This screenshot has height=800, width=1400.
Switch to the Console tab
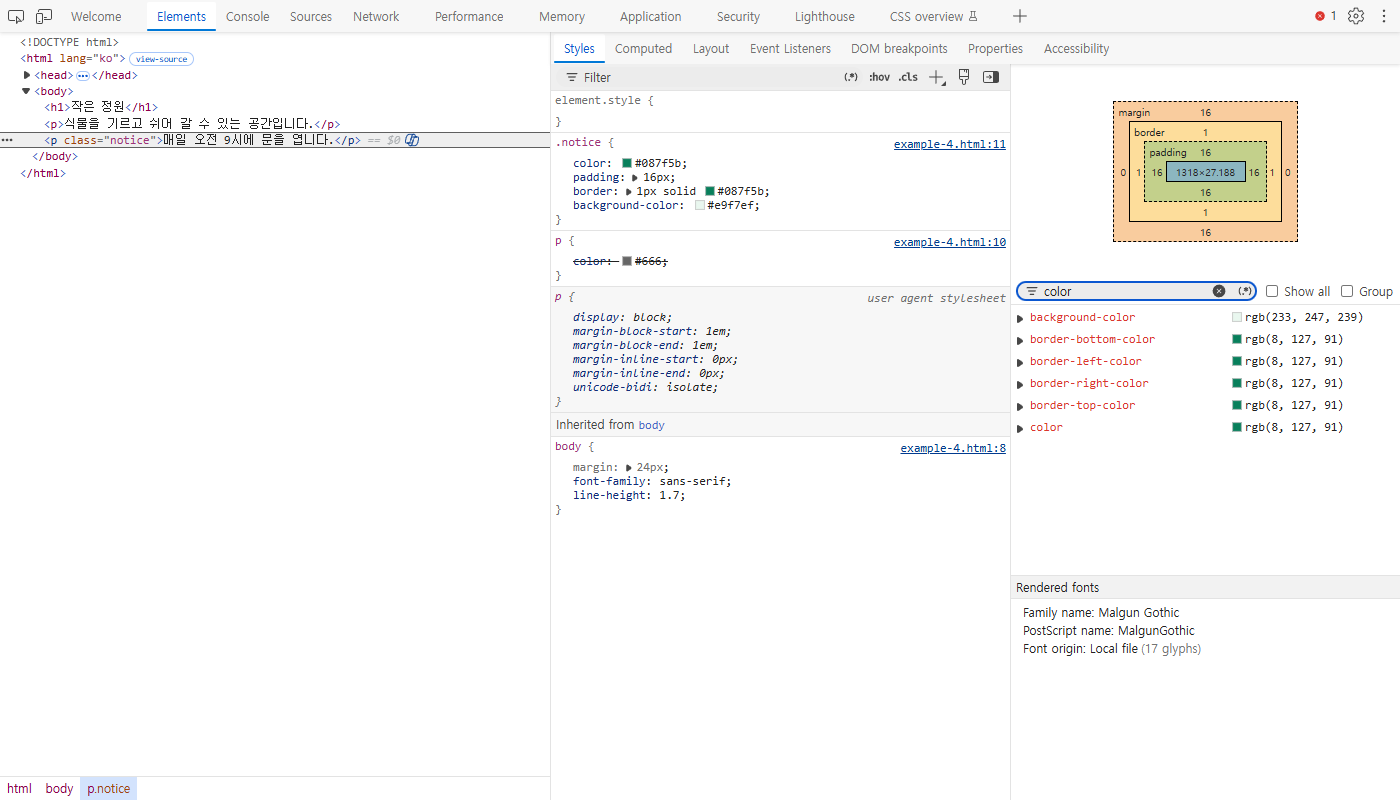click(x=247, y=16)
